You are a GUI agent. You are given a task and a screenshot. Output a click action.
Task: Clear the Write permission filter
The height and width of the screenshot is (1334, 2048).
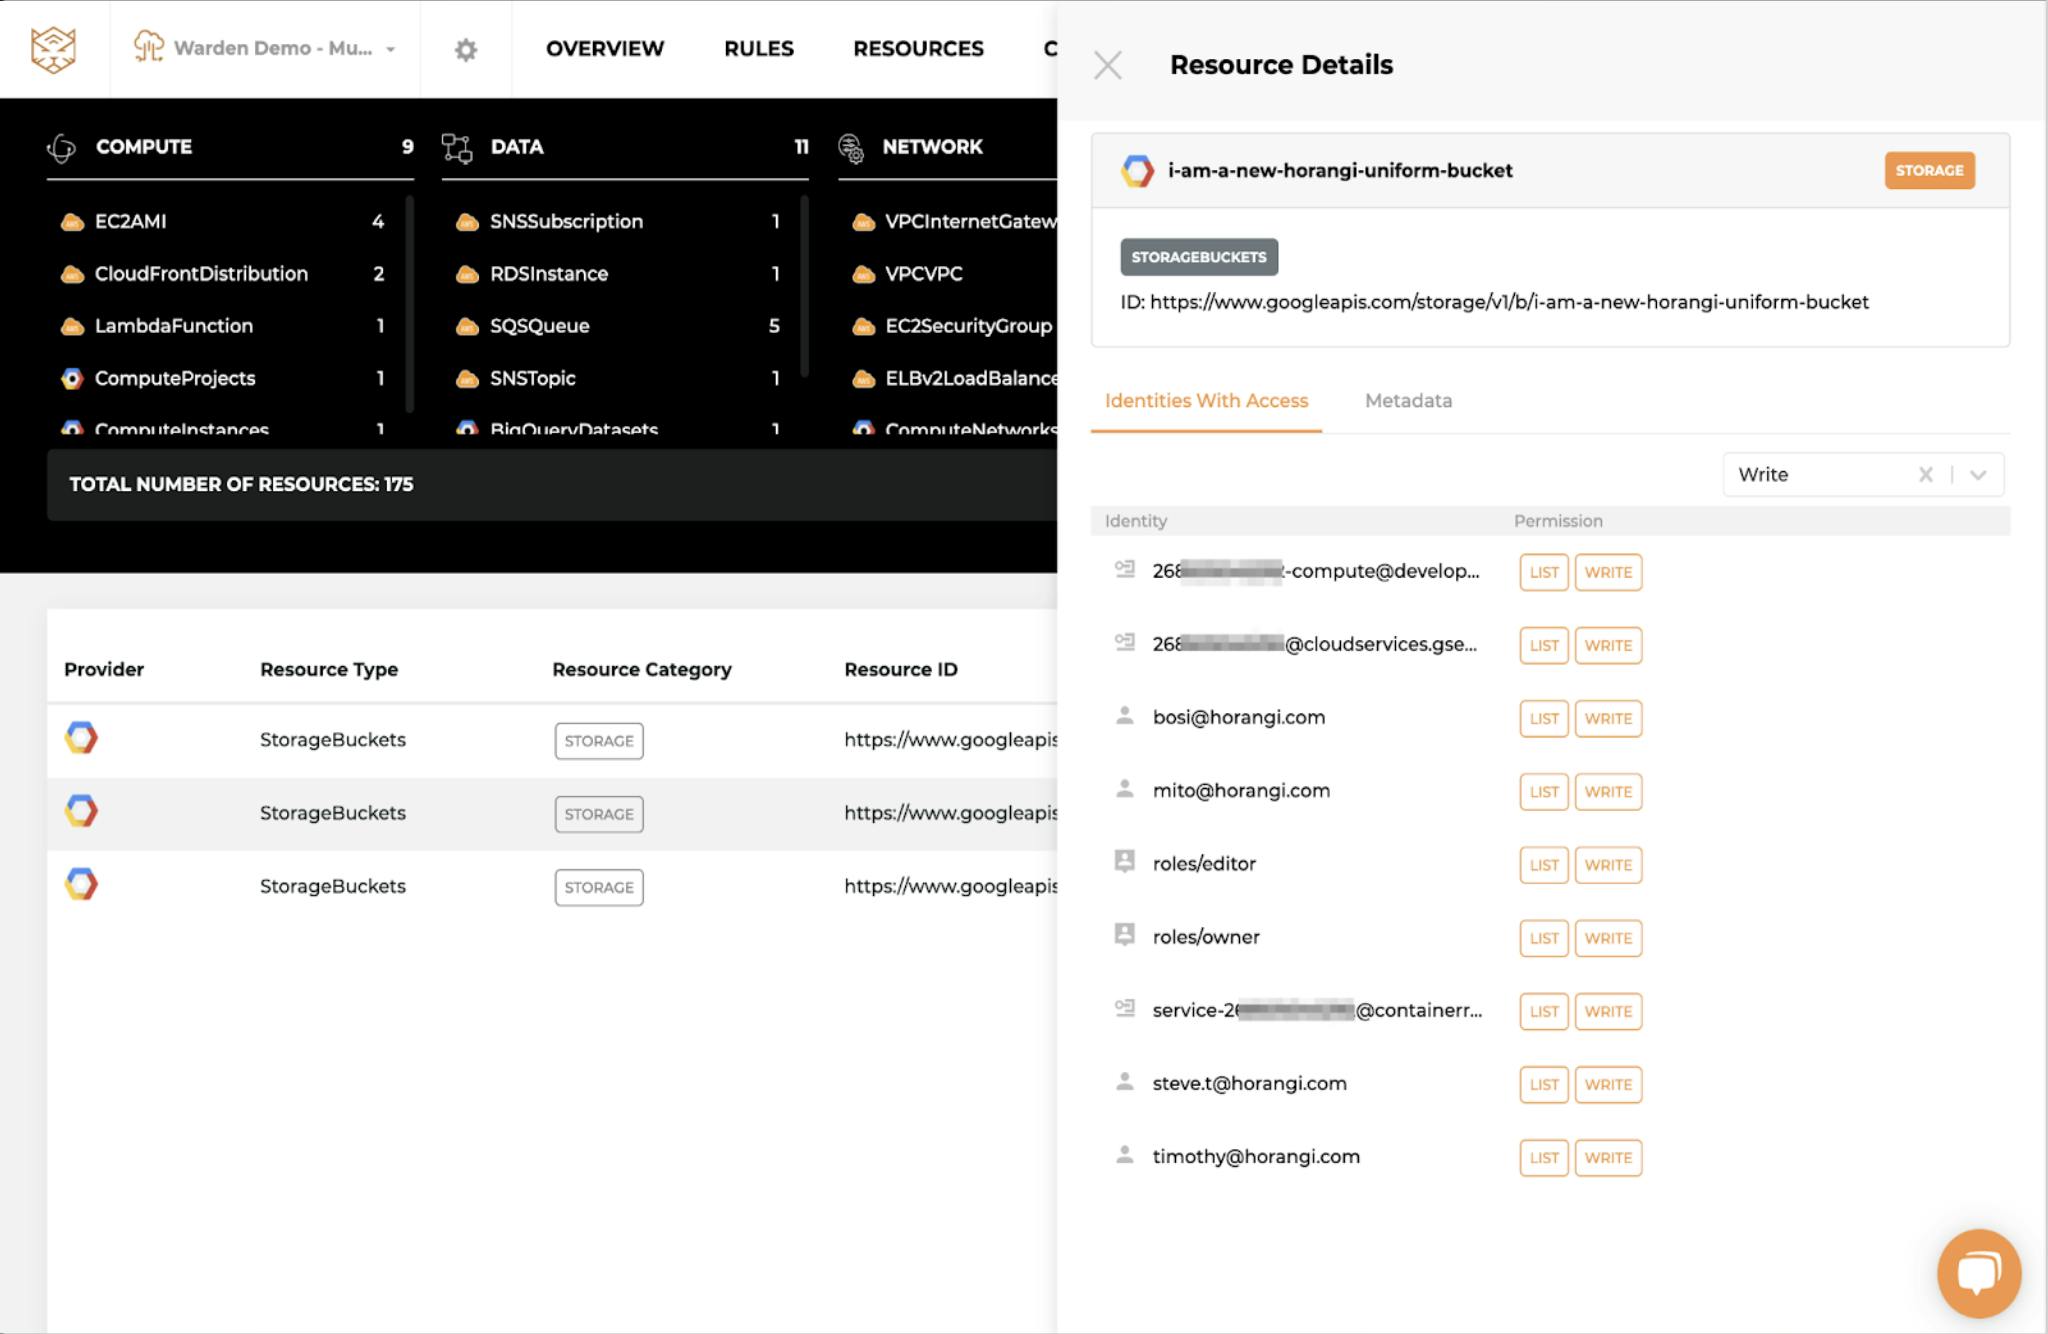(1926, 475)
